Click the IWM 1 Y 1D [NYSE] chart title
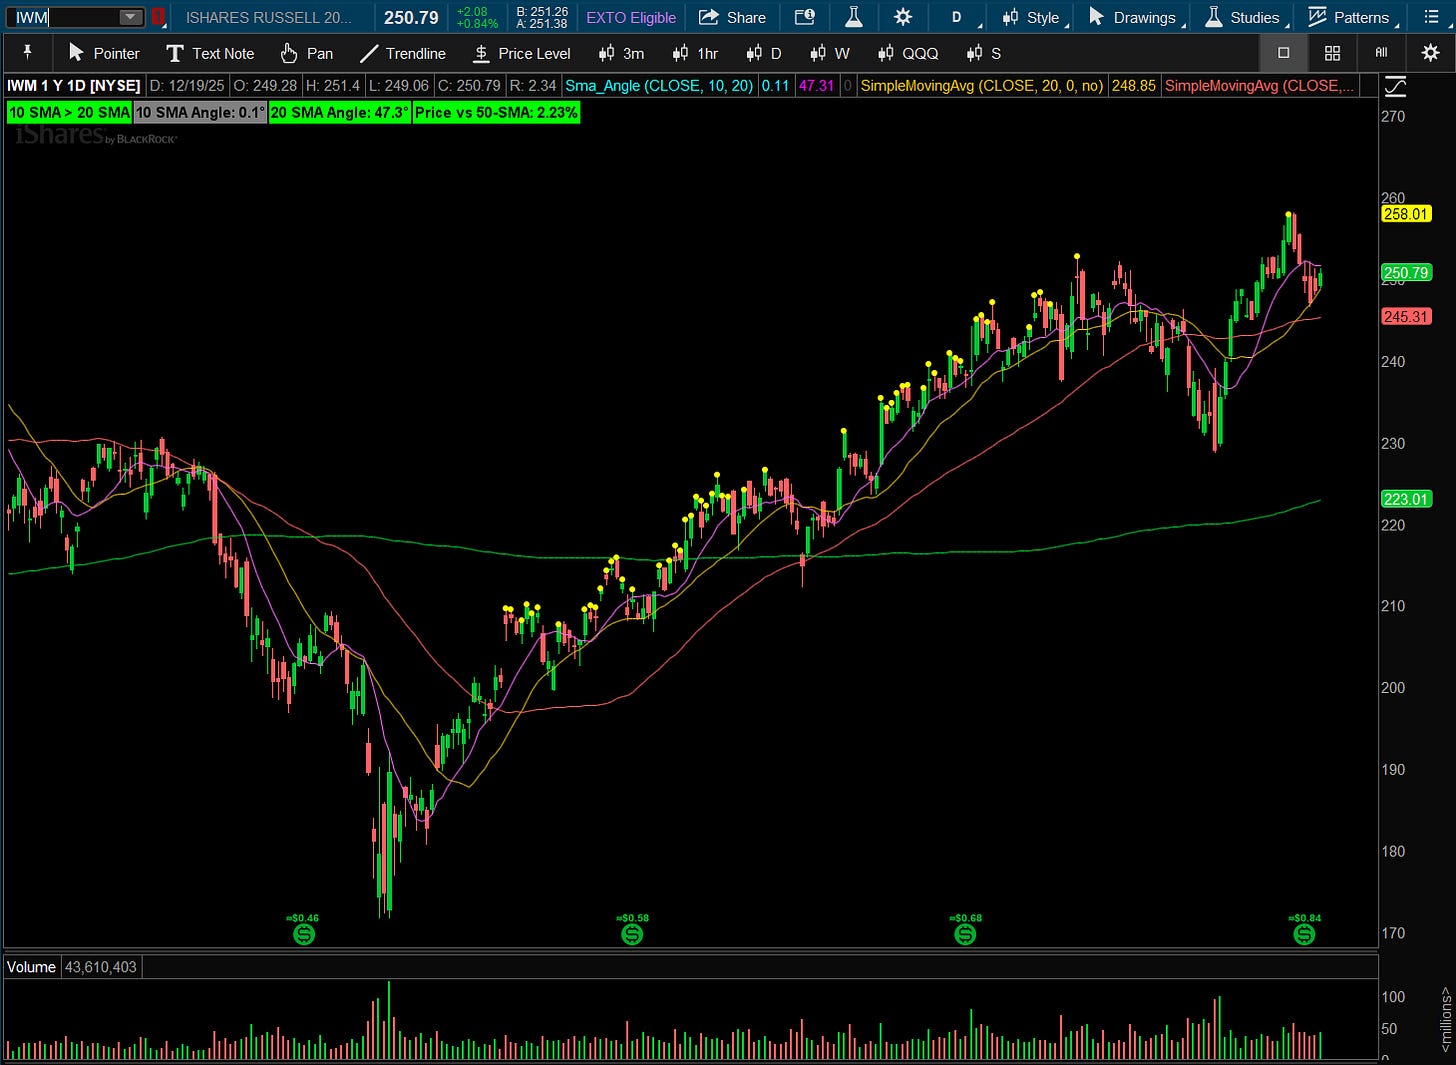Screen dimensions: 1456x1065 74,86
